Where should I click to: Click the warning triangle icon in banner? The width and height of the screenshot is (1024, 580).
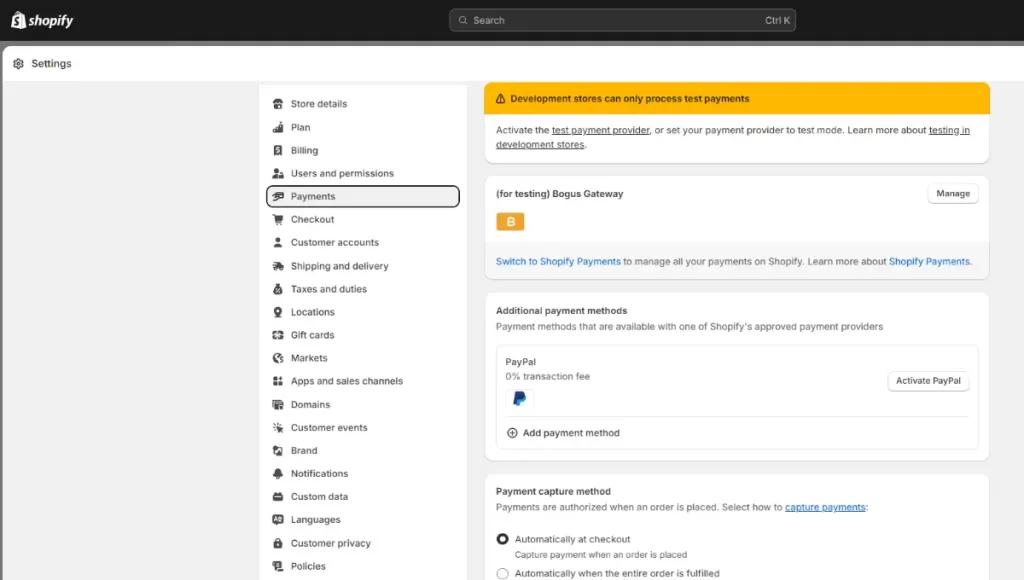click(x=500, y=99)
